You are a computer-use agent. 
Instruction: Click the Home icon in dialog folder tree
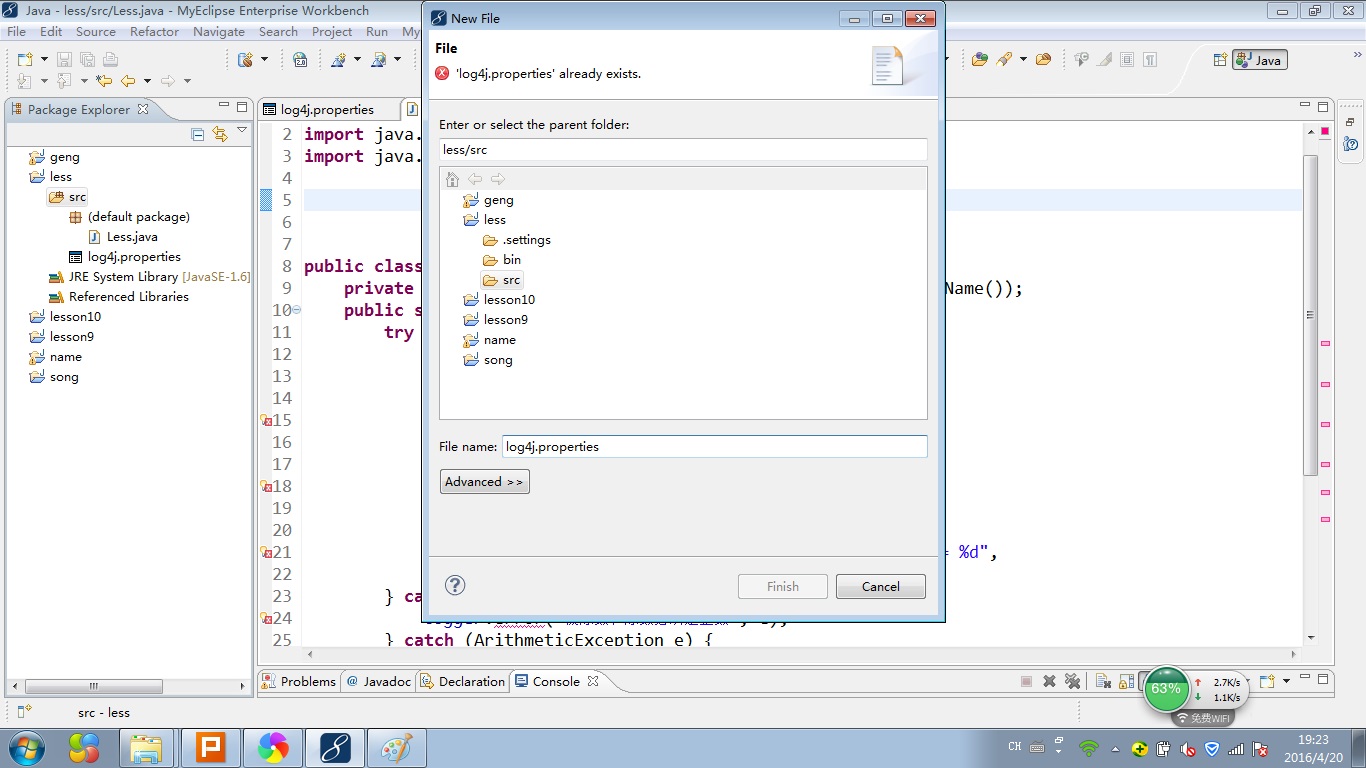click(x=452, y=179)
